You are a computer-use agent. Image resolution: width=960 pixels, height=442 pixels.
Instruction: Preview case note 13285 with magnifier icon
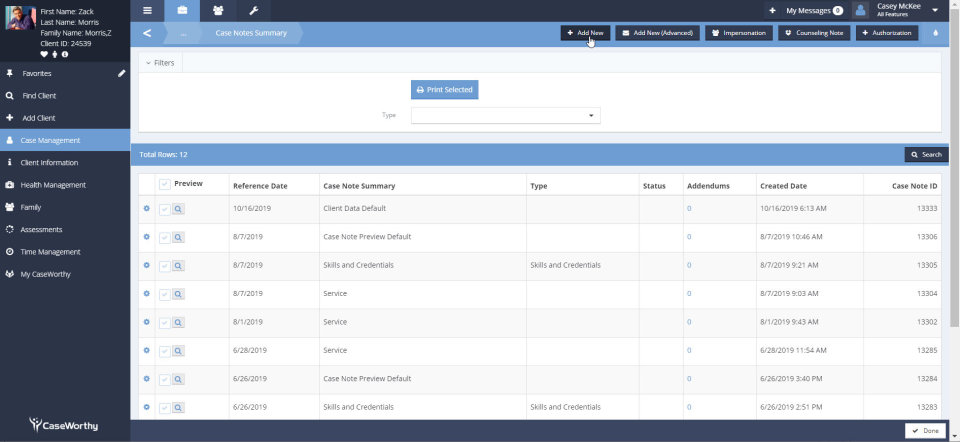[178, 351]
